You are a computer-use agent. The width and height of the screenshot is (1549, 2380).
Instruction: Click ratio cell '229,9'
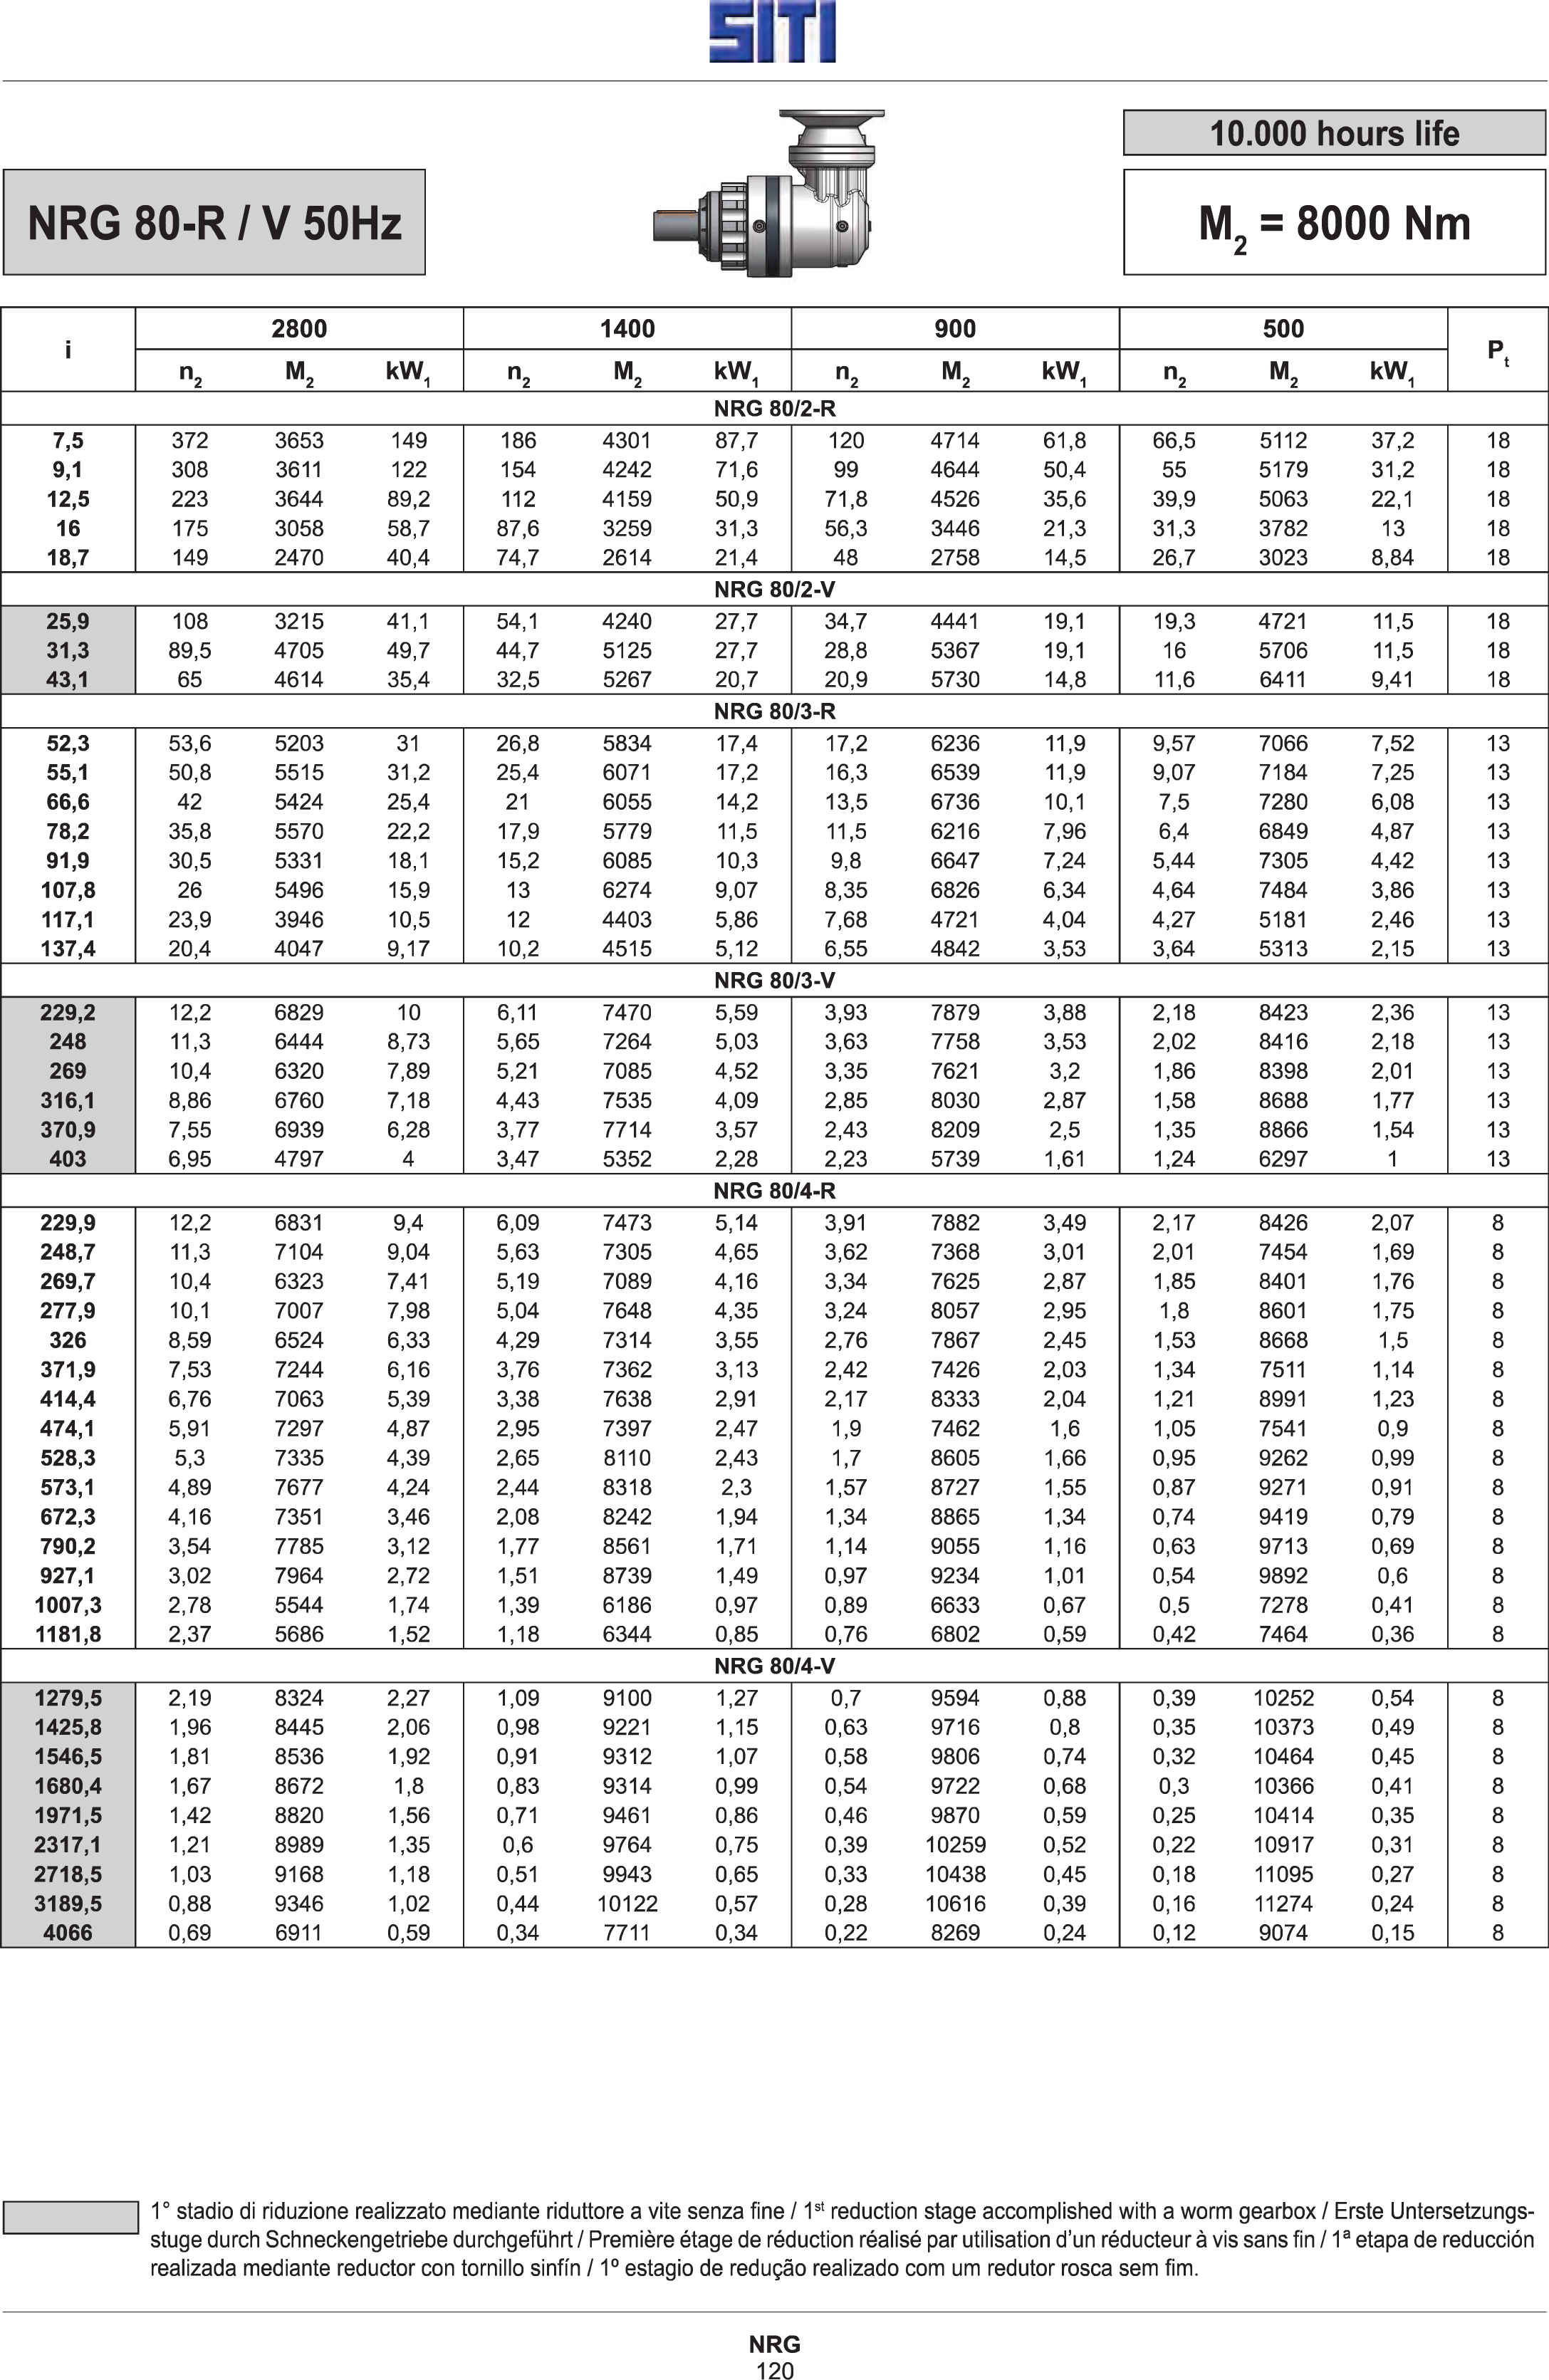coord(68,1222)
